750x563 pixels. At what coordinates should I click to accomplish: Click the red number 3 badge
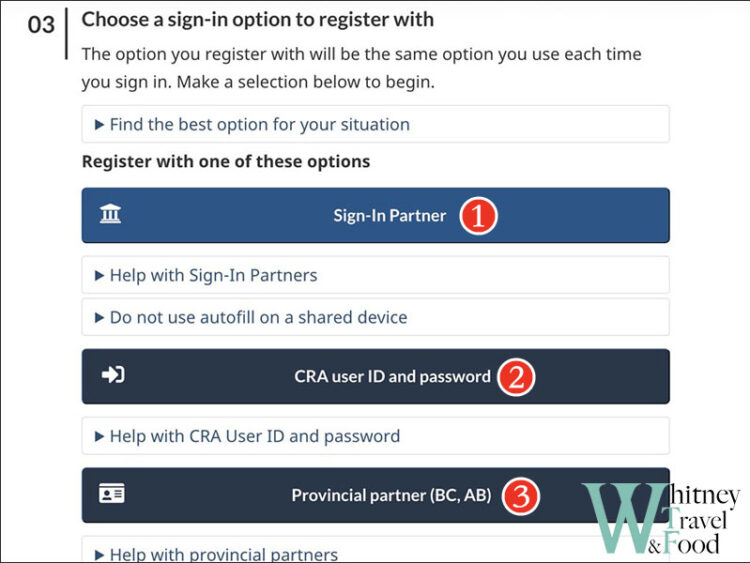click(x=521, y=495)
